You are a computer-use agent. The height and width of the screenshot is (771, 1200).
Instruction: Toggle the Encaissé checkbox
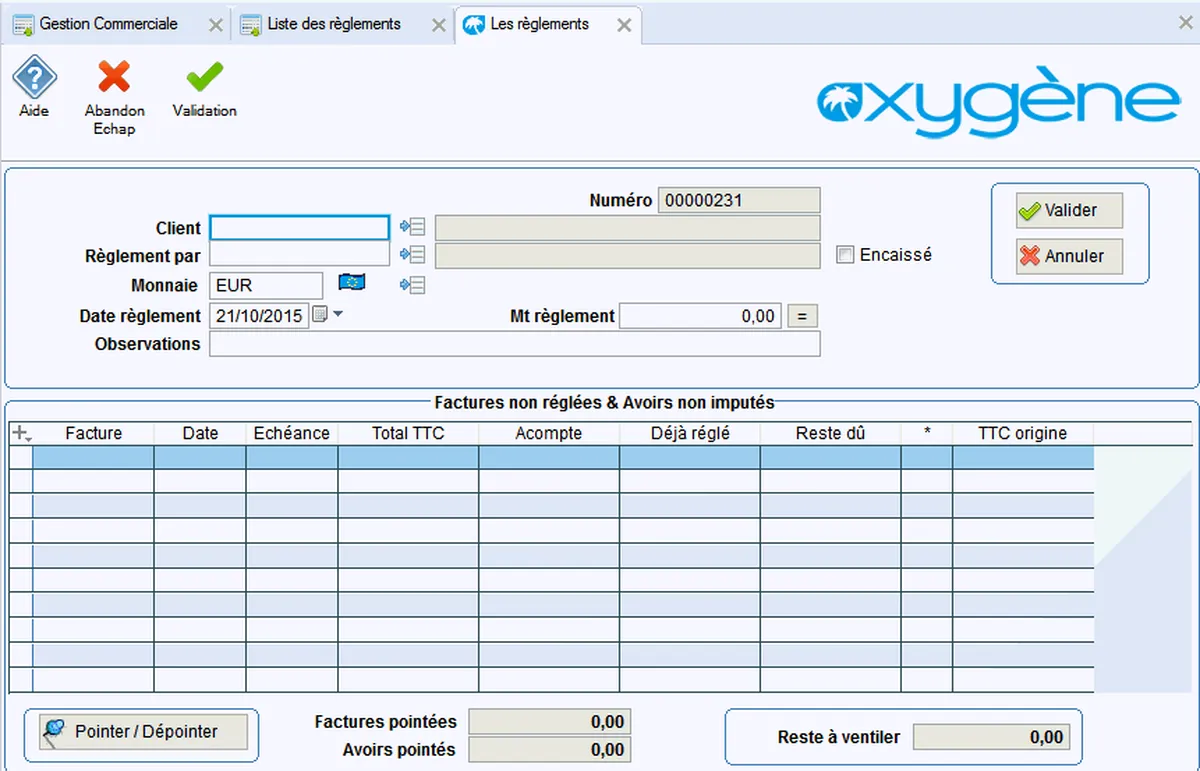point(845,255)
